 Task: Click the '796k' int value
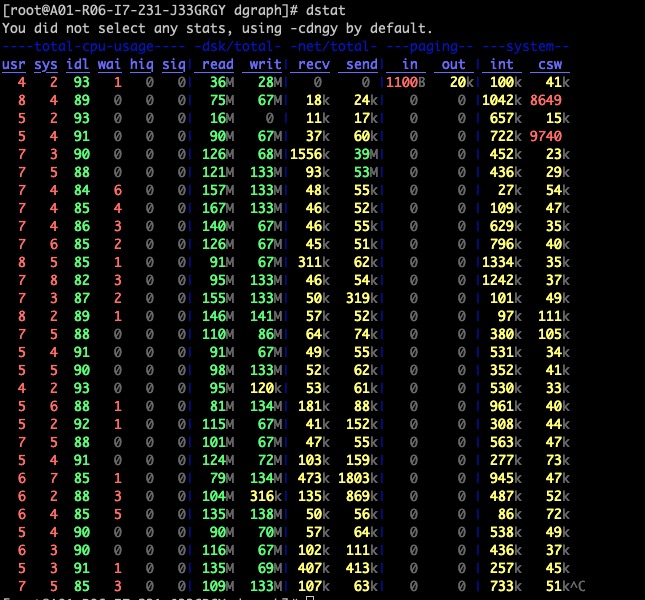point(506,244)
